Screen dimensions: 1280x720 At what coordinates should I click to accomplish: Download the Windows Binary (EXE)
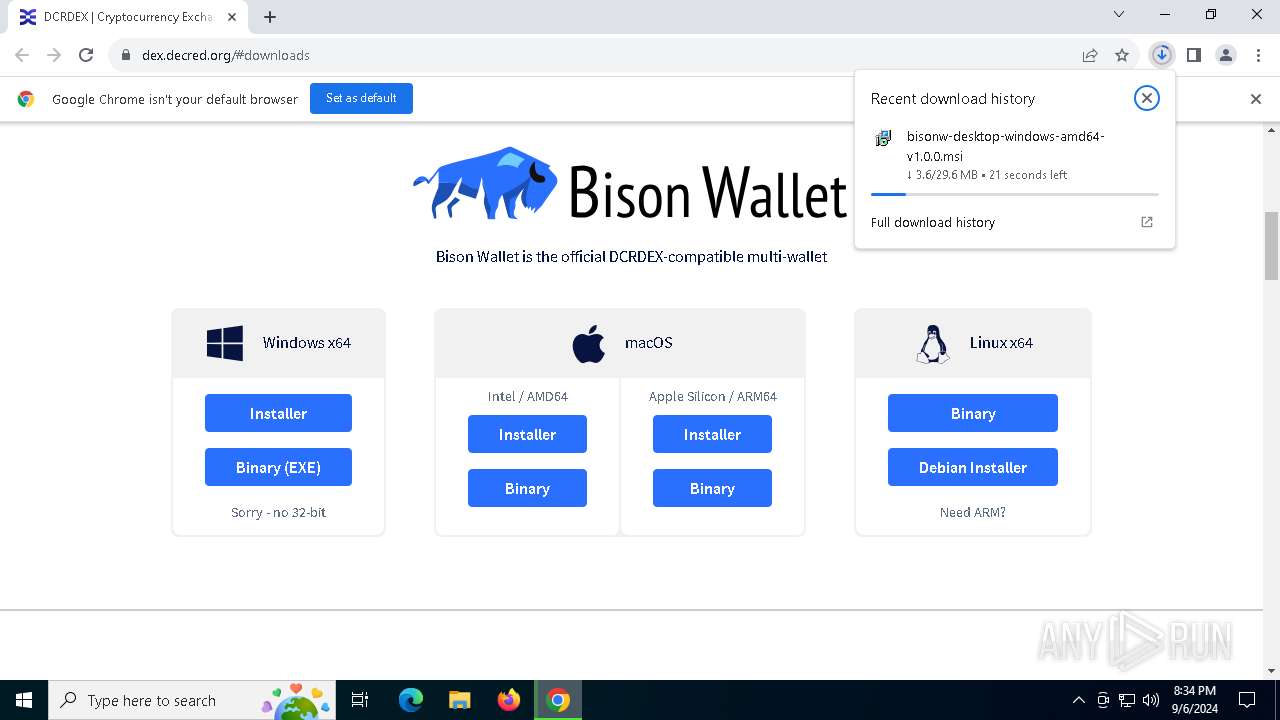pos(278,467)
